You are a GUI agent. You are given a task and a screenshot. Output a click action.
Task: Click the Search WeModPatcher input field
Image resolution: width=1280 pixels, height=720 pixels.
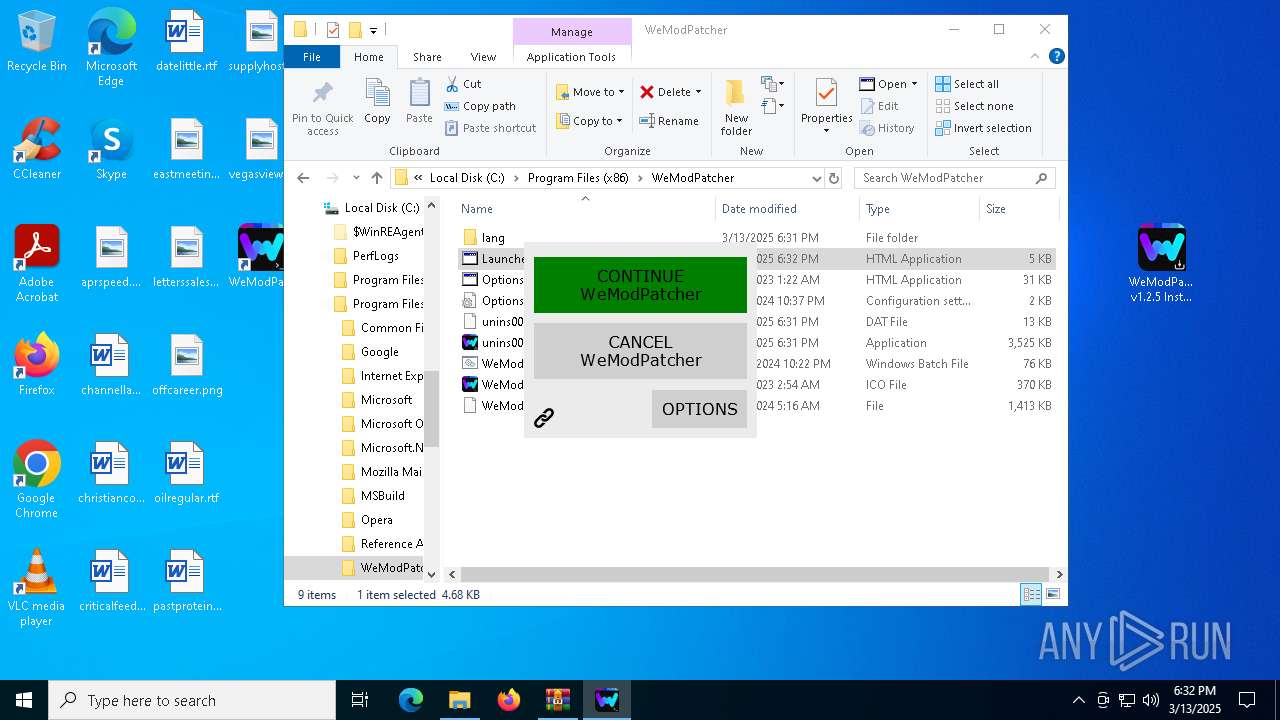(x=954, y=178)
